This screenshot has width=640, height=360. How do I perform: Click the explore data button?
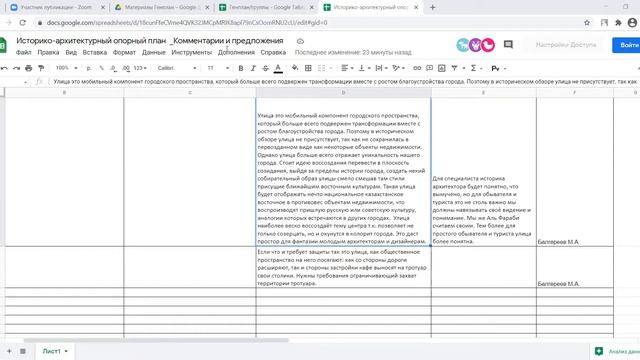click(616, 351)
